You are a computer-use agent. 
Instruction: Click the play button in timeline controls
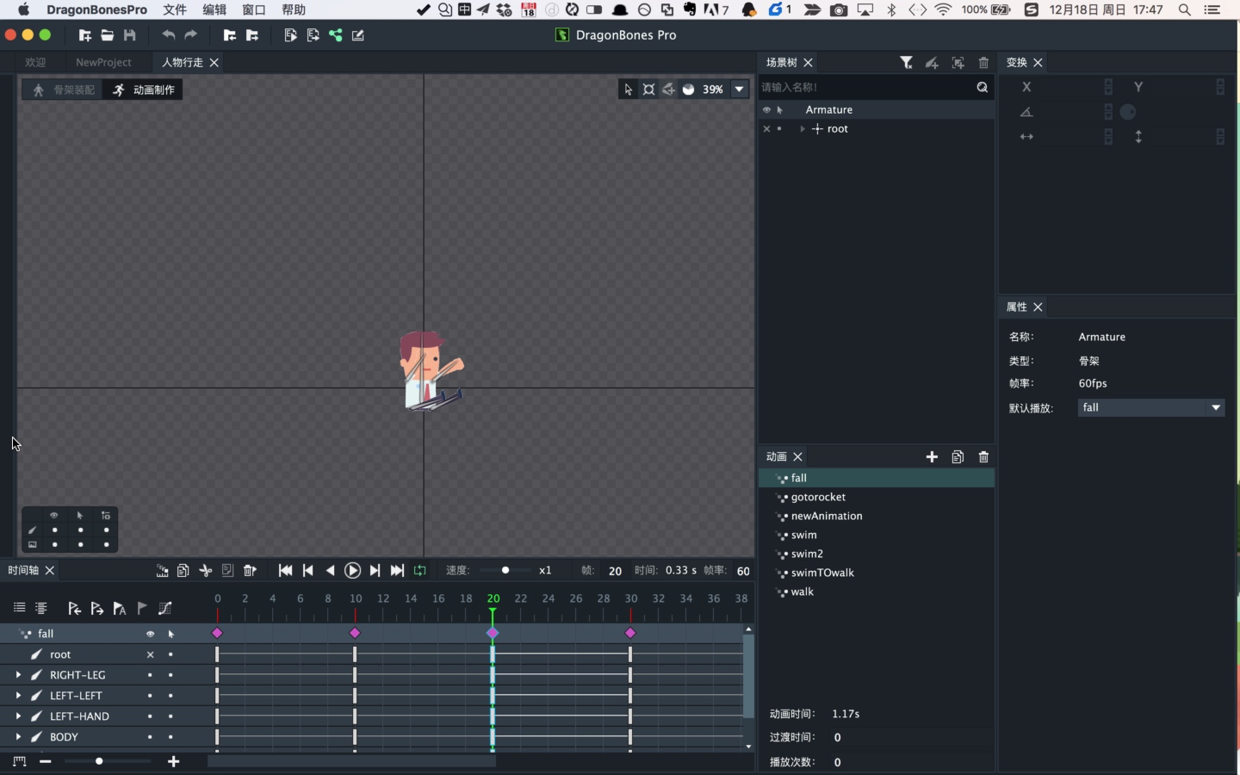click(352, 571)
